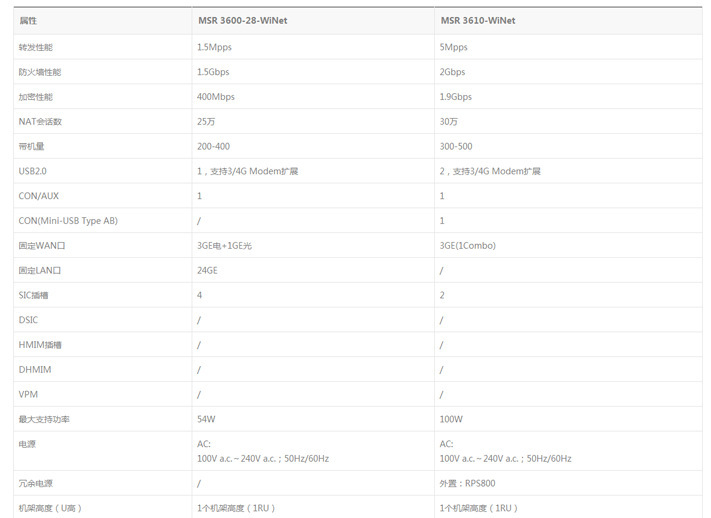Click the CON/AUX row label

[x=39, y=196]
